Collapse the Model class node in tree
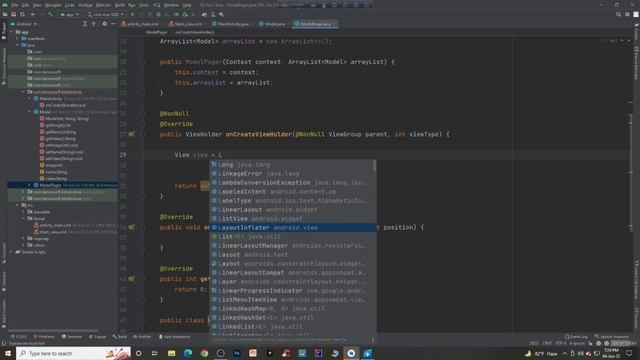The image size is (640, 360). coord(29,112)
